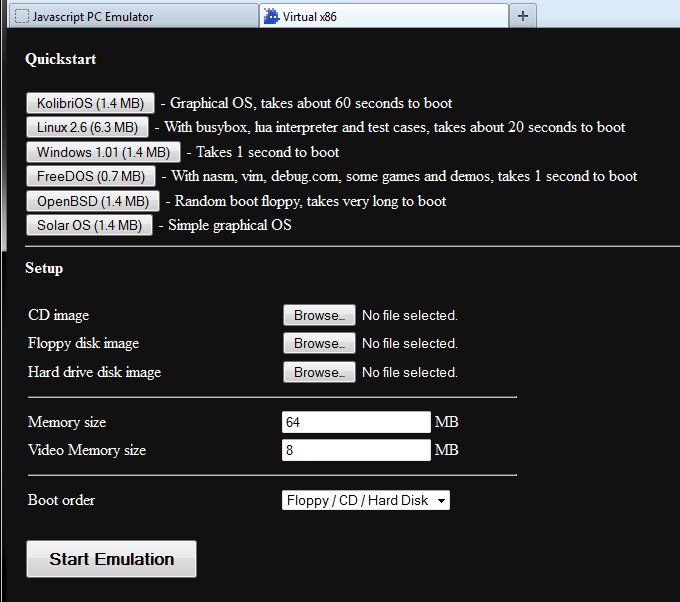The height and width of the screenshot is (602, 680).
Task: Switch to the Javascript PC Emulator tab
Action: (x=133, y=16)
